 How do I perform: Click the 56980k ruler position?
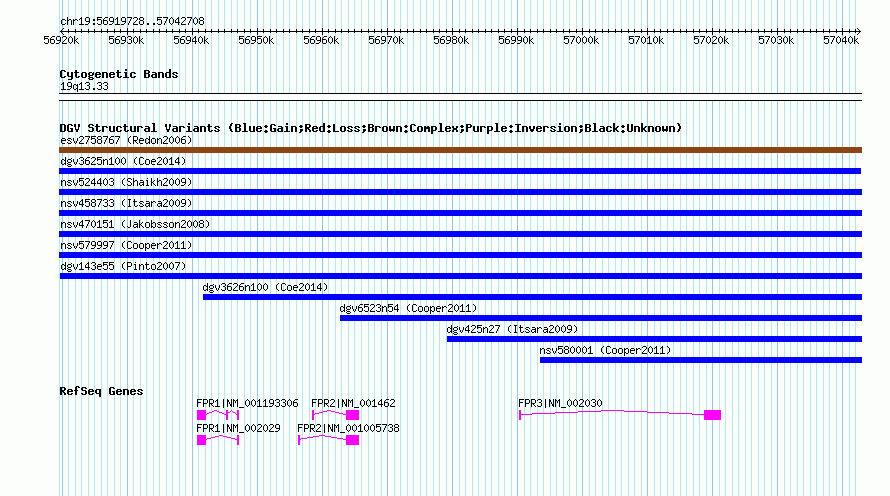click(451, 40)
